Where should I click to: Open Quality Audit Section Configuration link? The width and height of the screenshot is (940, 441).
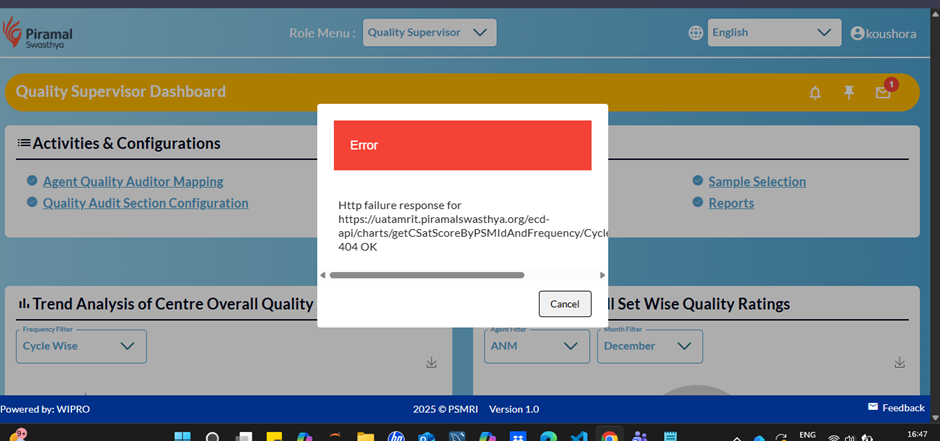(145, 203)
